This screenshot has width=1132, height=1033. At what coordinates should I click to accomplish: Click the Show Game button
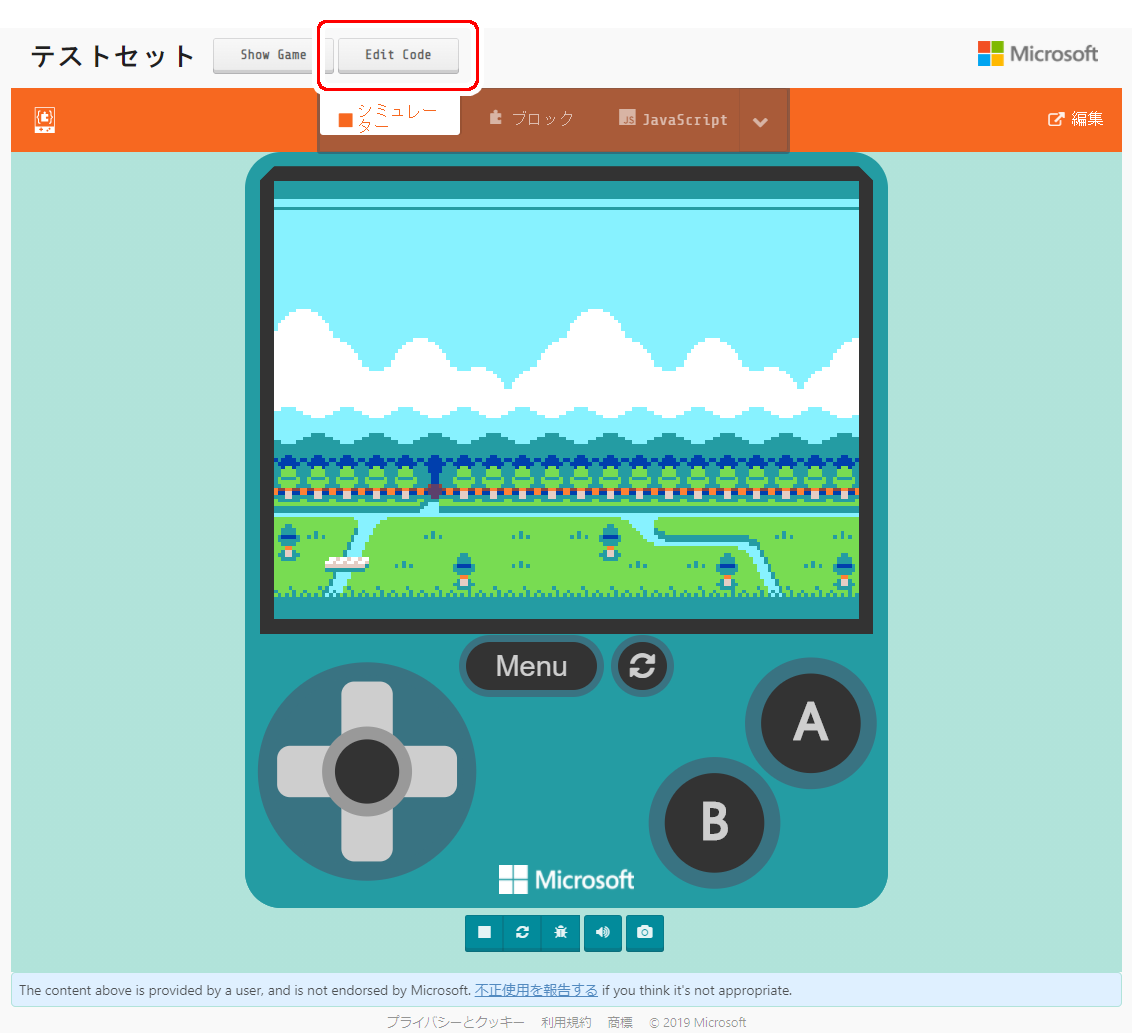273,56
